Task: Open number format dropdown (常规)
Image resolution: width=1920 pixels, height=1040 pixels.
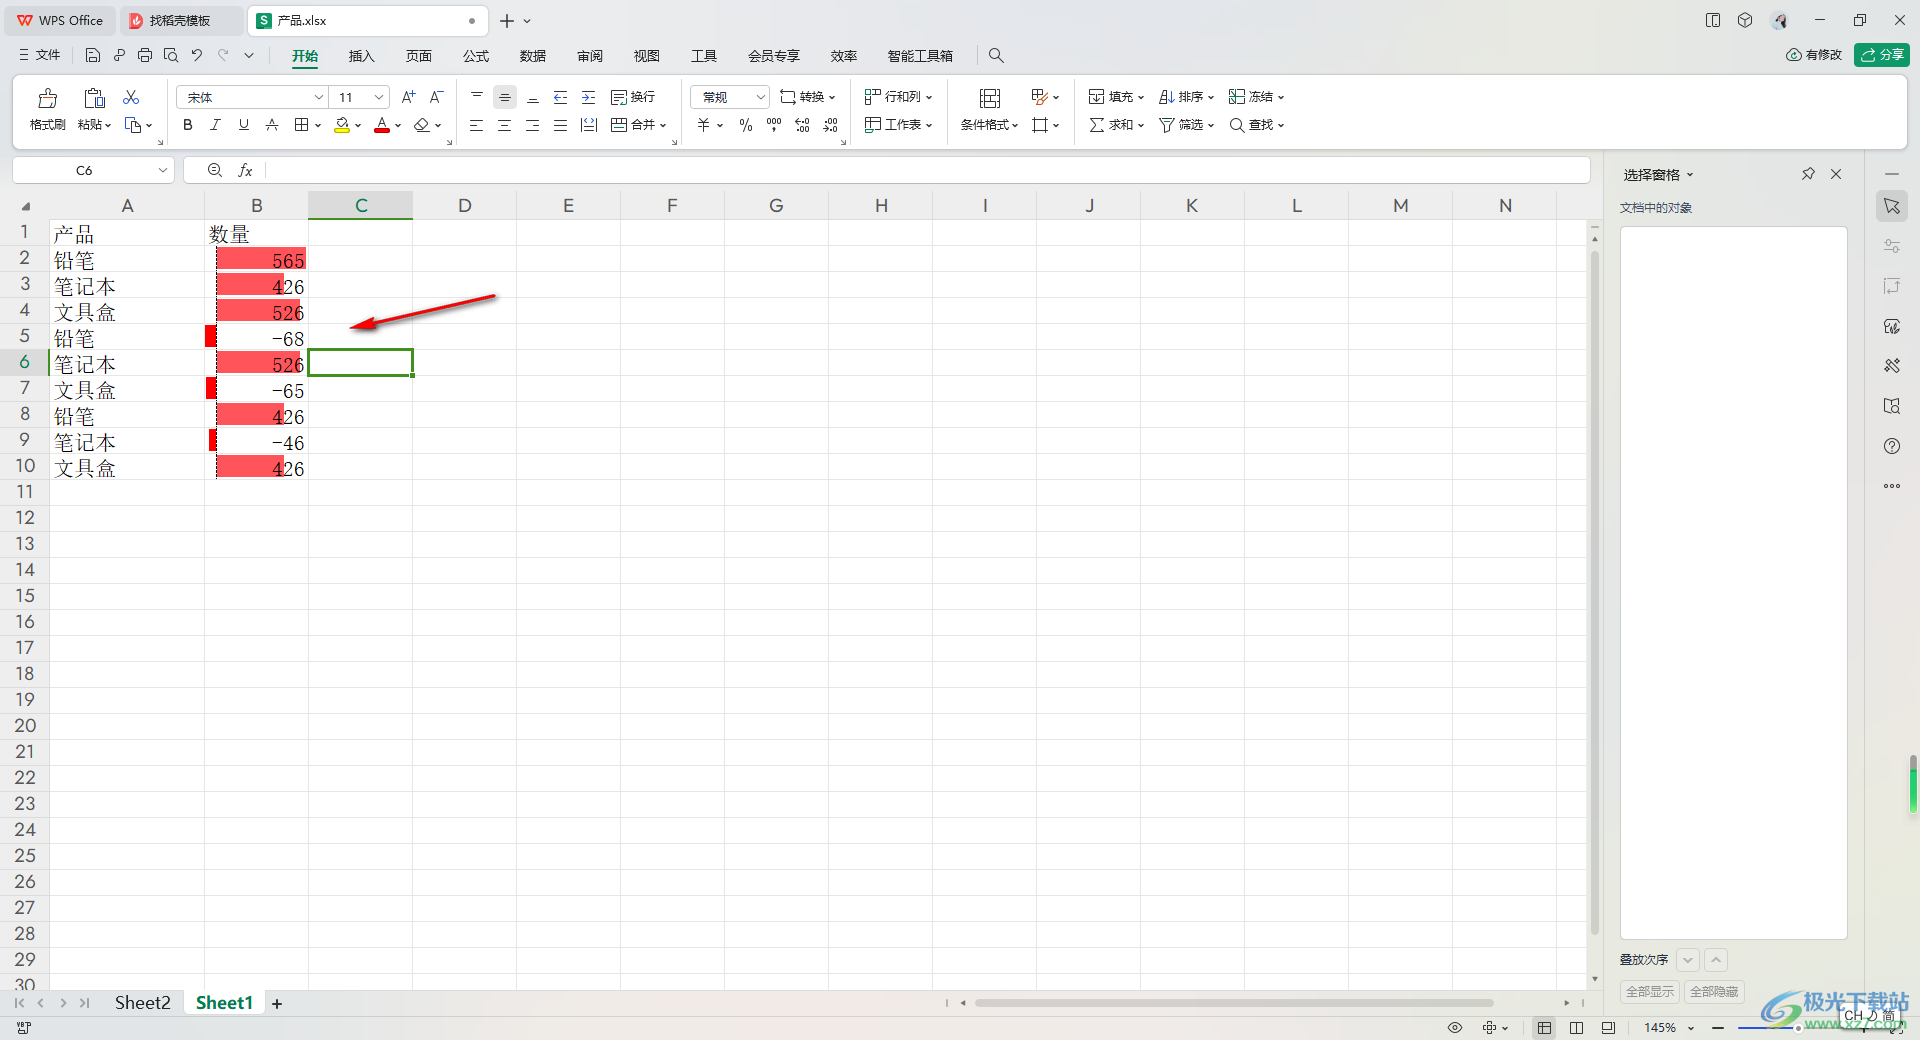Action: [760, 97]
